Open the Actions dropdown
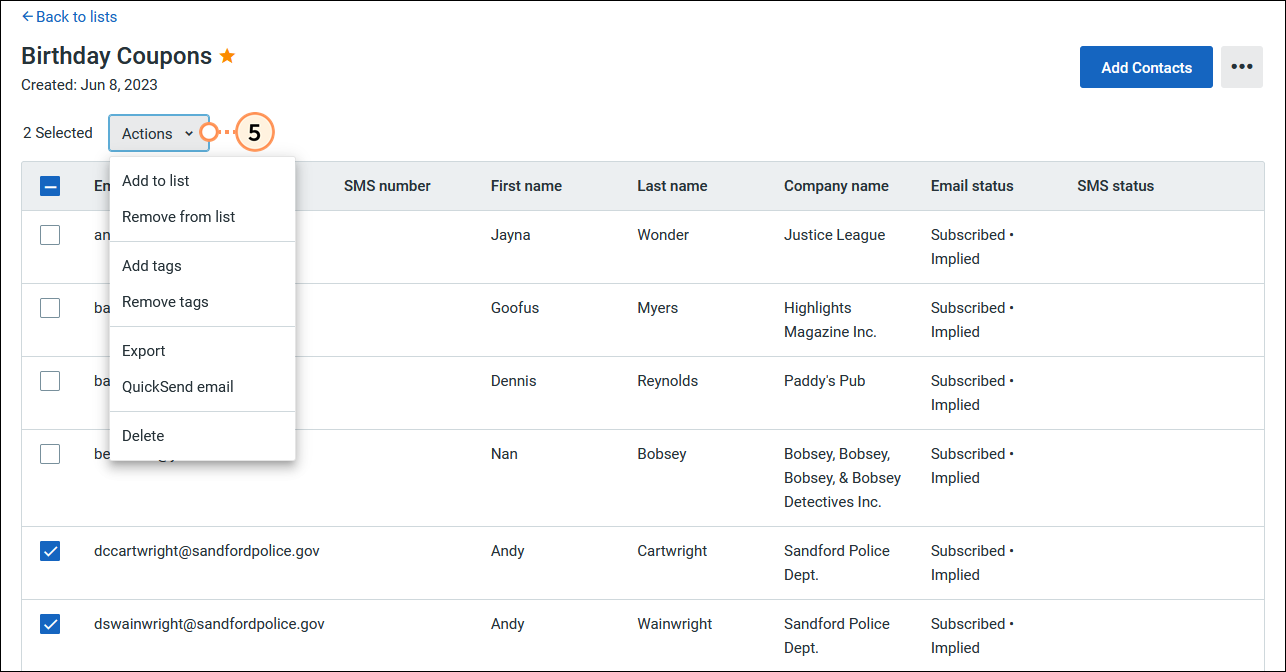The image size is (1286, 672). pos(158,132)
